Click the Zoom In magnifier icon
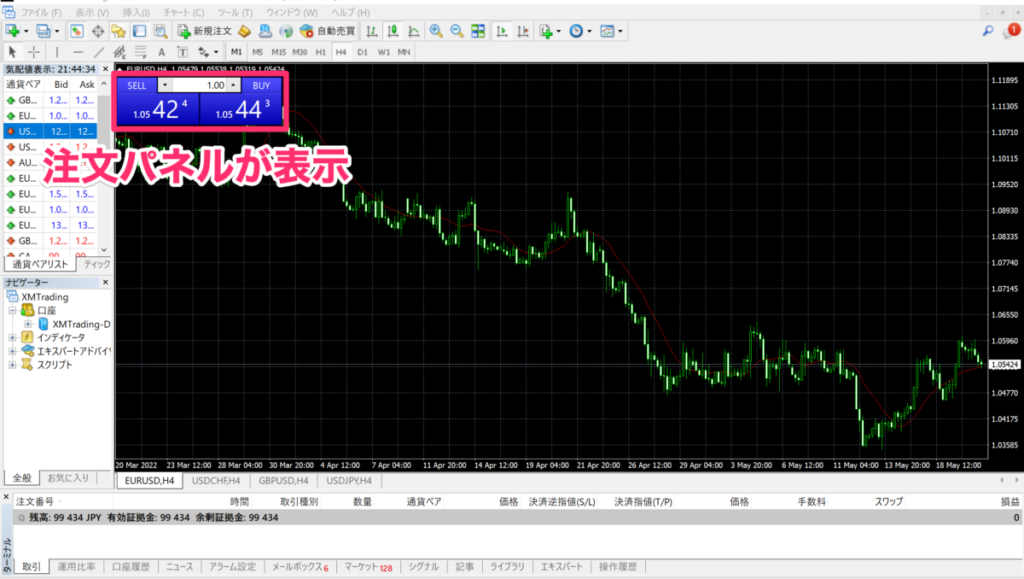 coord(436,31)
